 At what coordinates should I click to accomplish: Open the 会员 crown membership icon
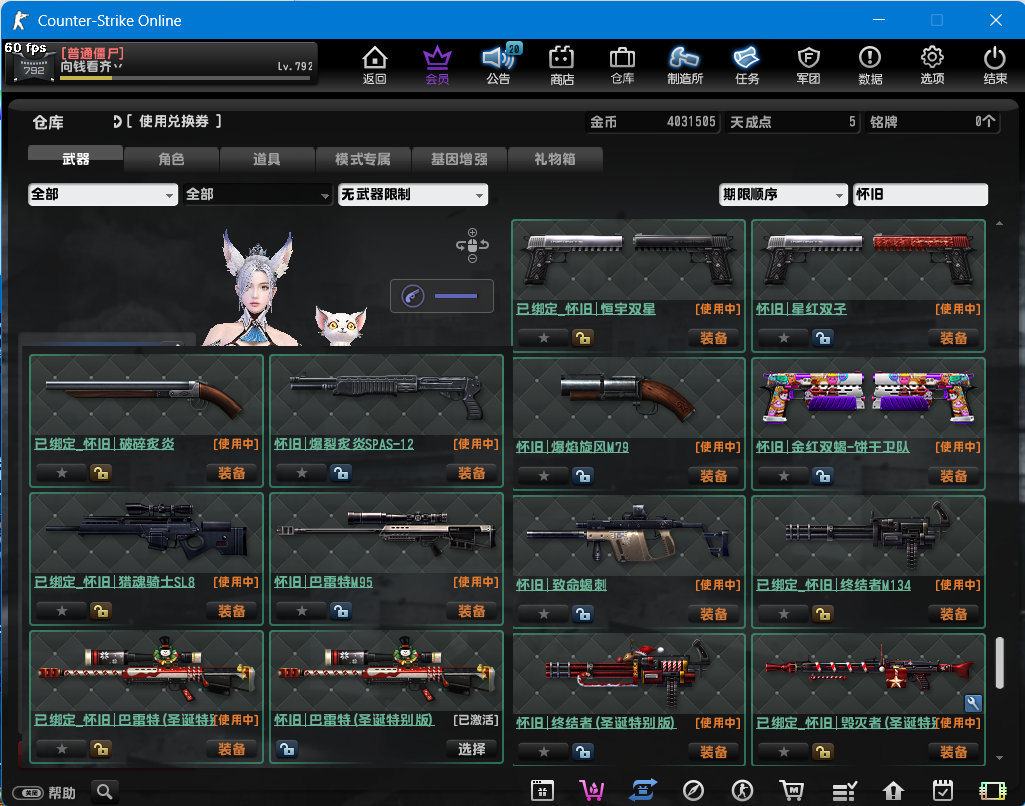[x=437, y=65]
